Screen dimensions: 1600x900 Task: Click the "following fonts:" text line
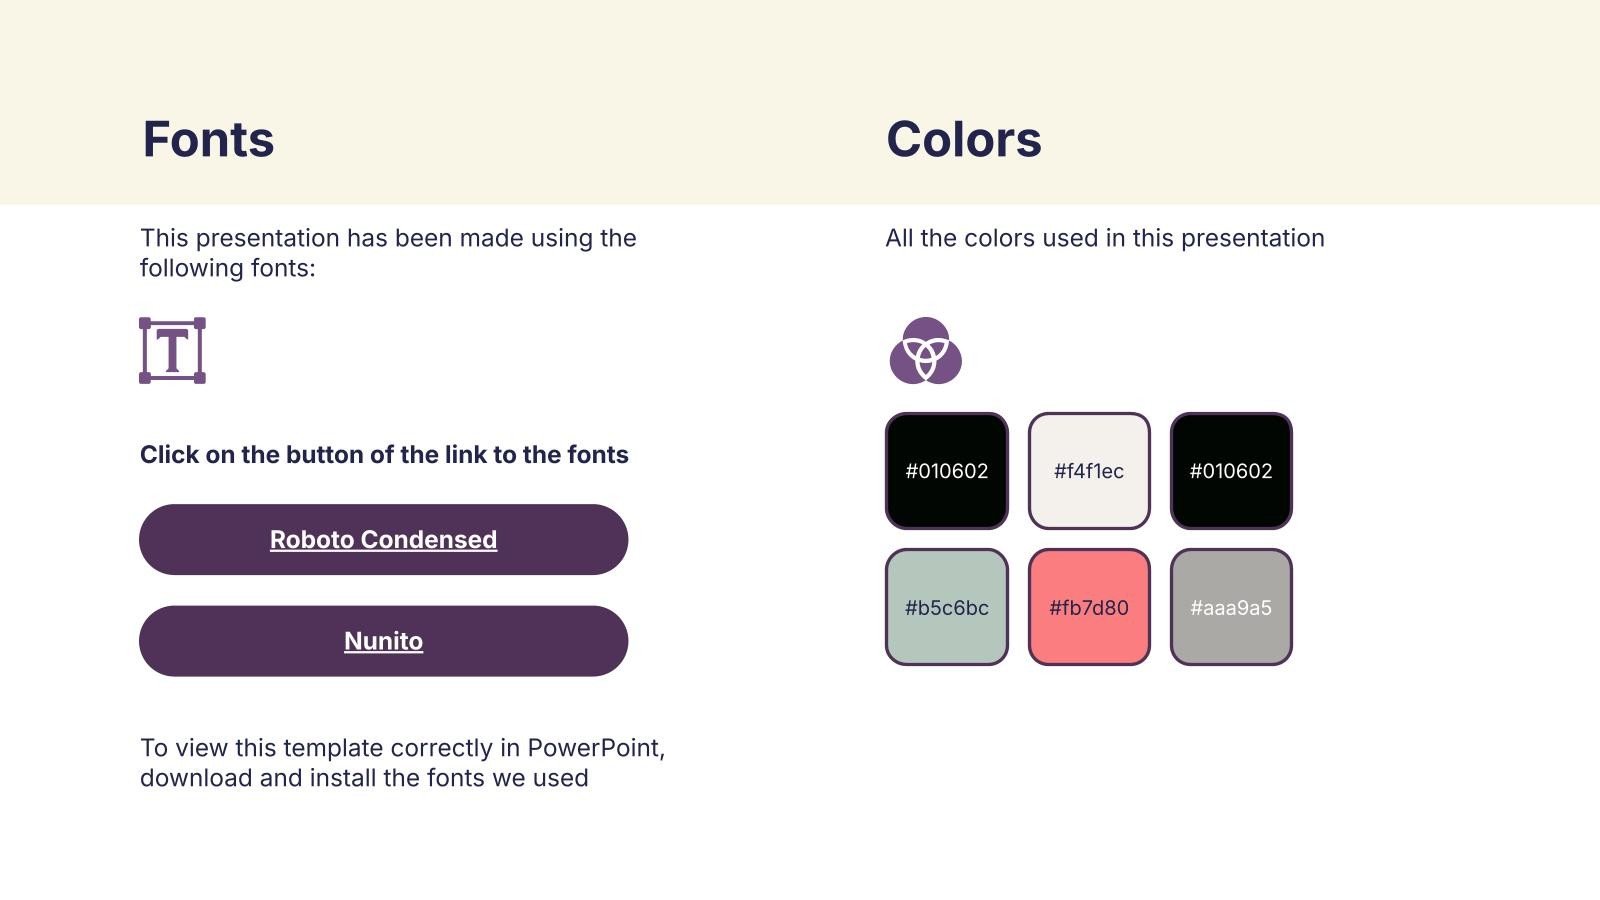point(227,268)
